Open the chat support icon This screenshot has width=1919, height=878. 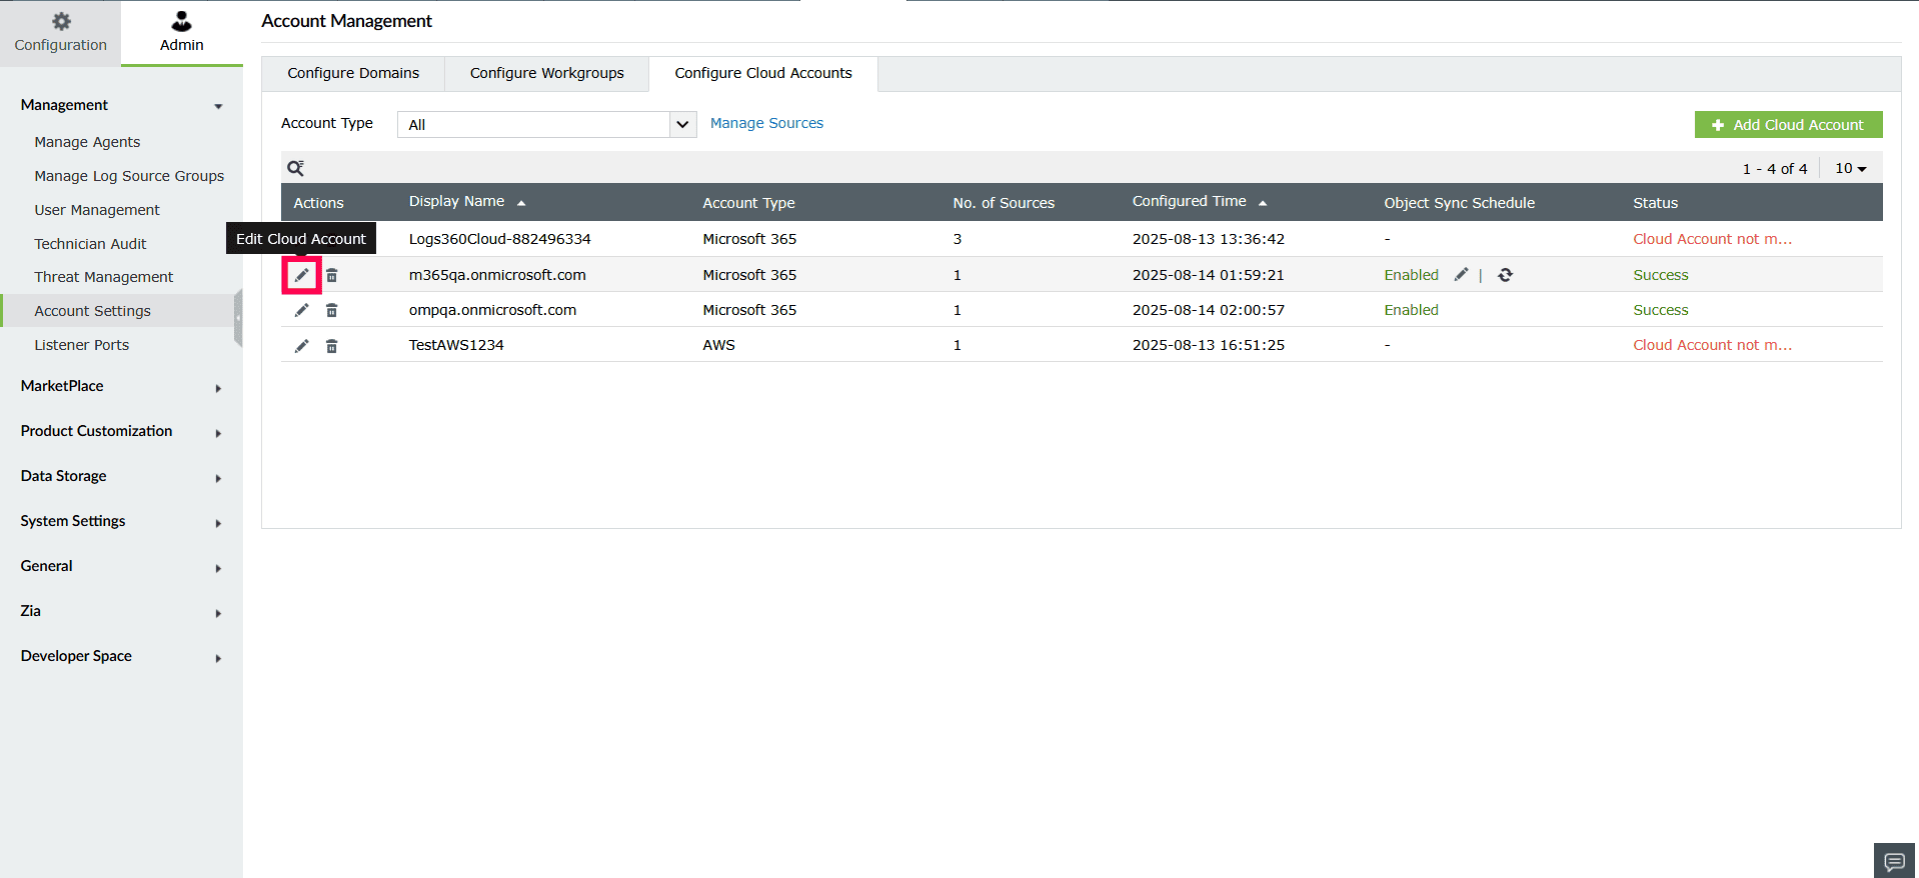1895,861
